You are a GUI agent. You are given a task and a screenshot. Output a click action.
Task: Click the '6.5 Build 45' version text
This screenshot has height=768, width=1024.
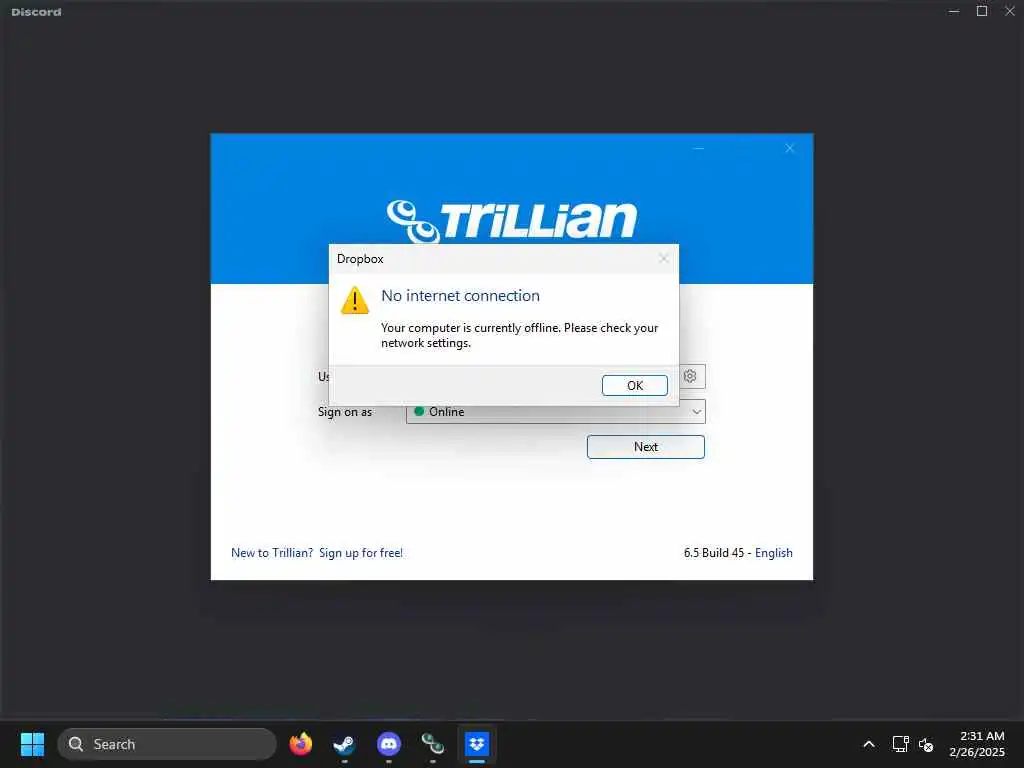coord(714,552)
